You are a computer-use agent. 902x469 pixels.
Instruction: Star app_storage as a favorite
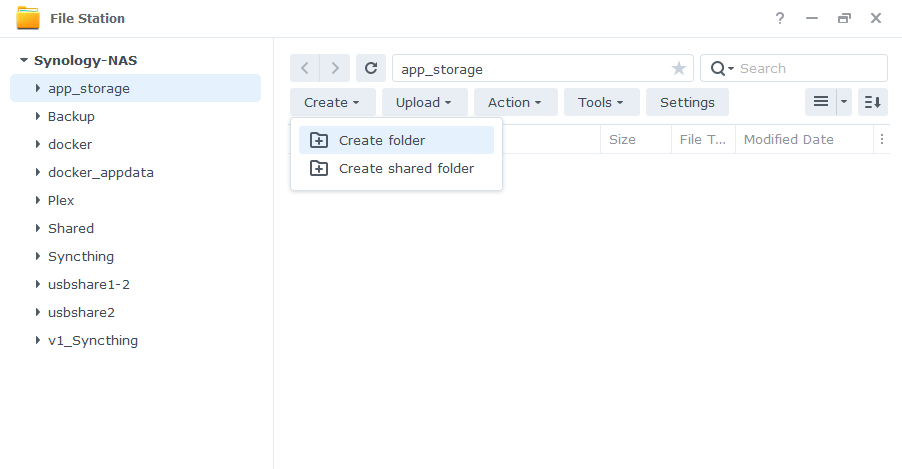pos(679,68)
